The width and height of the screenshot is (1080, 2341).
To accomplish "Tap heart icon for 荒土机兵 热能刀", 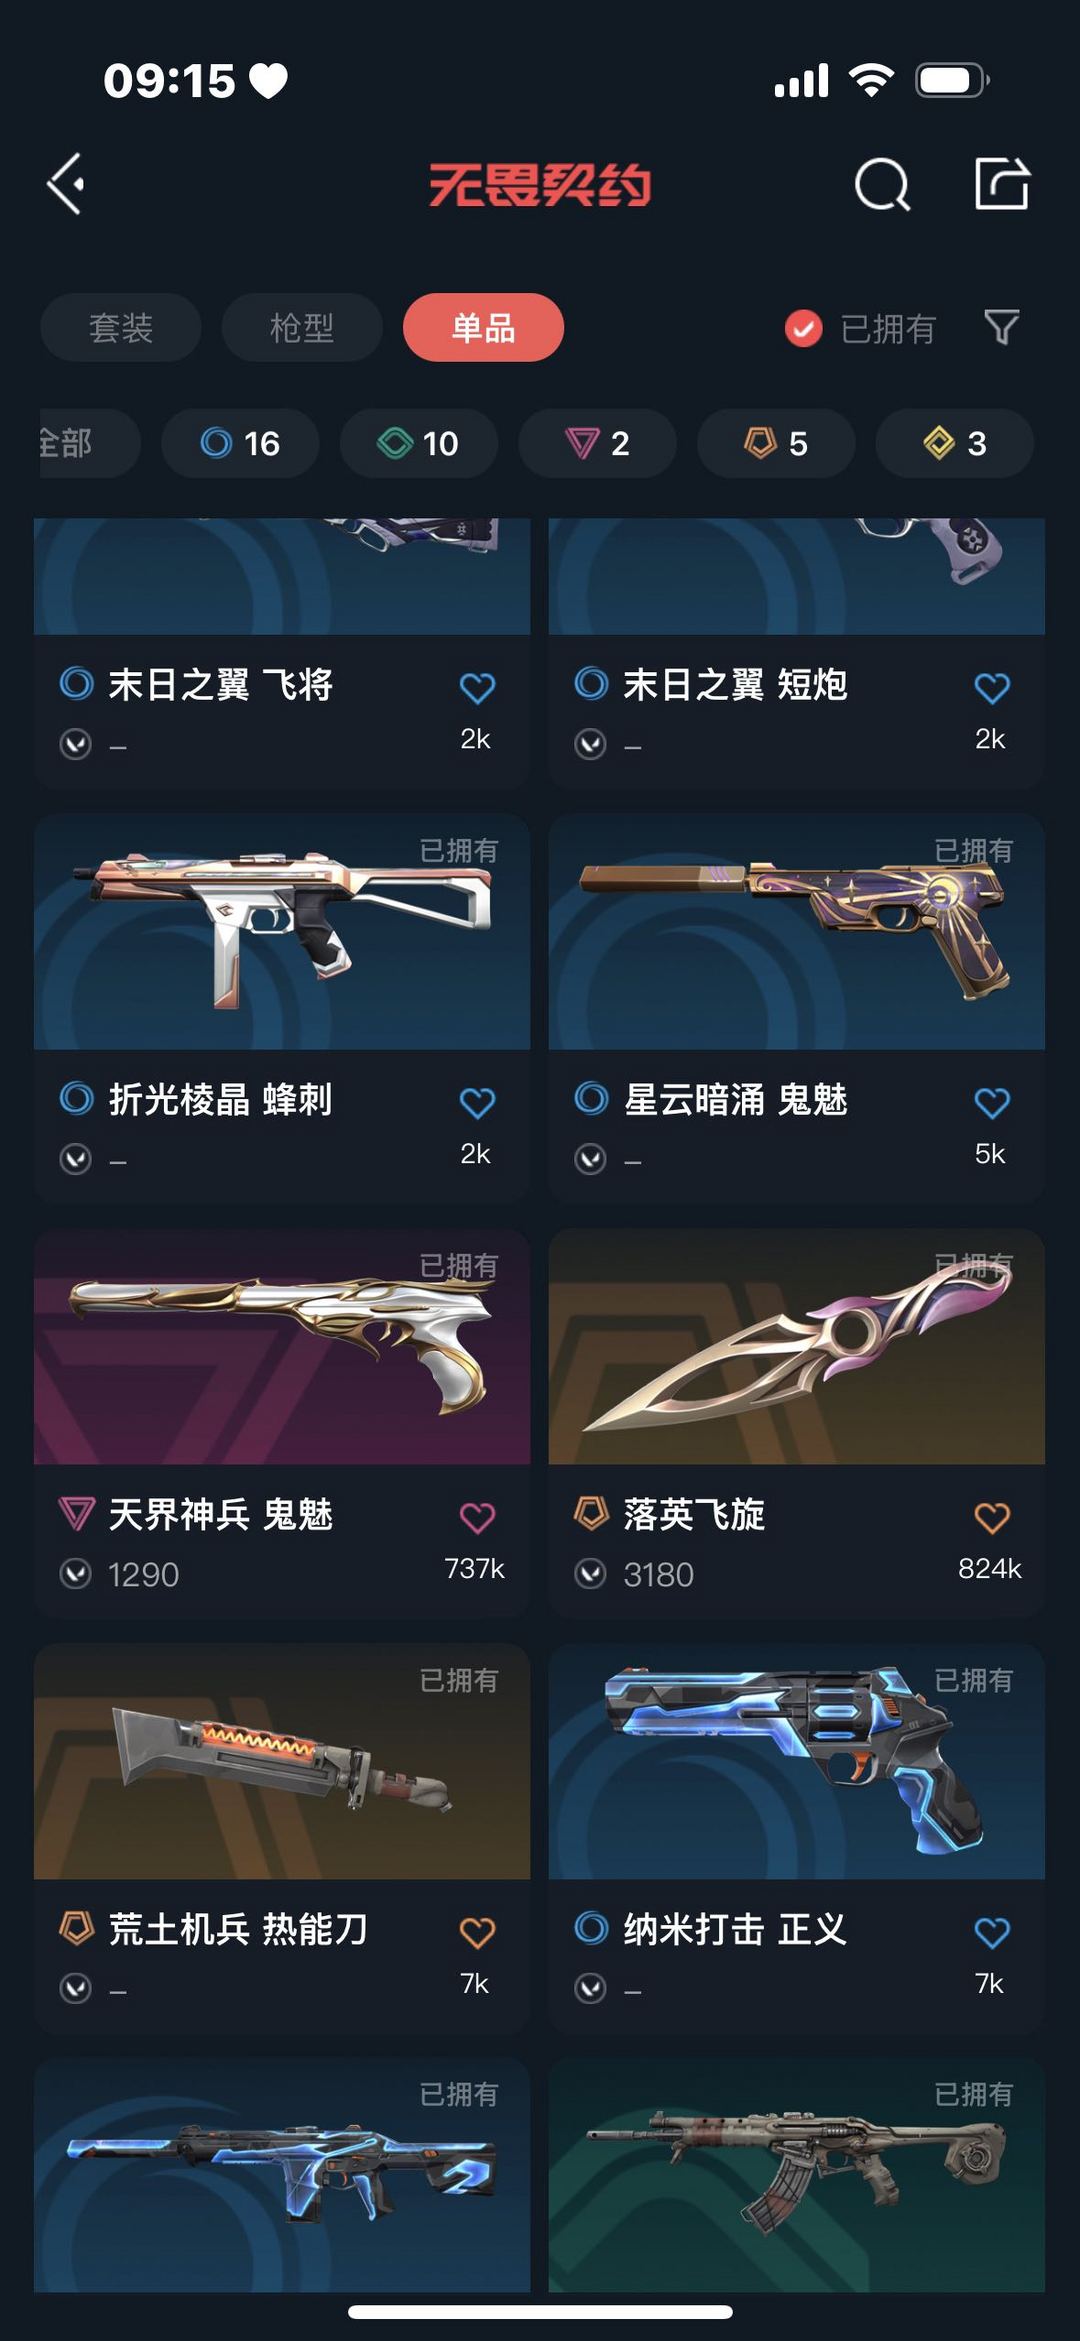I will click(x=477, y=1932).
